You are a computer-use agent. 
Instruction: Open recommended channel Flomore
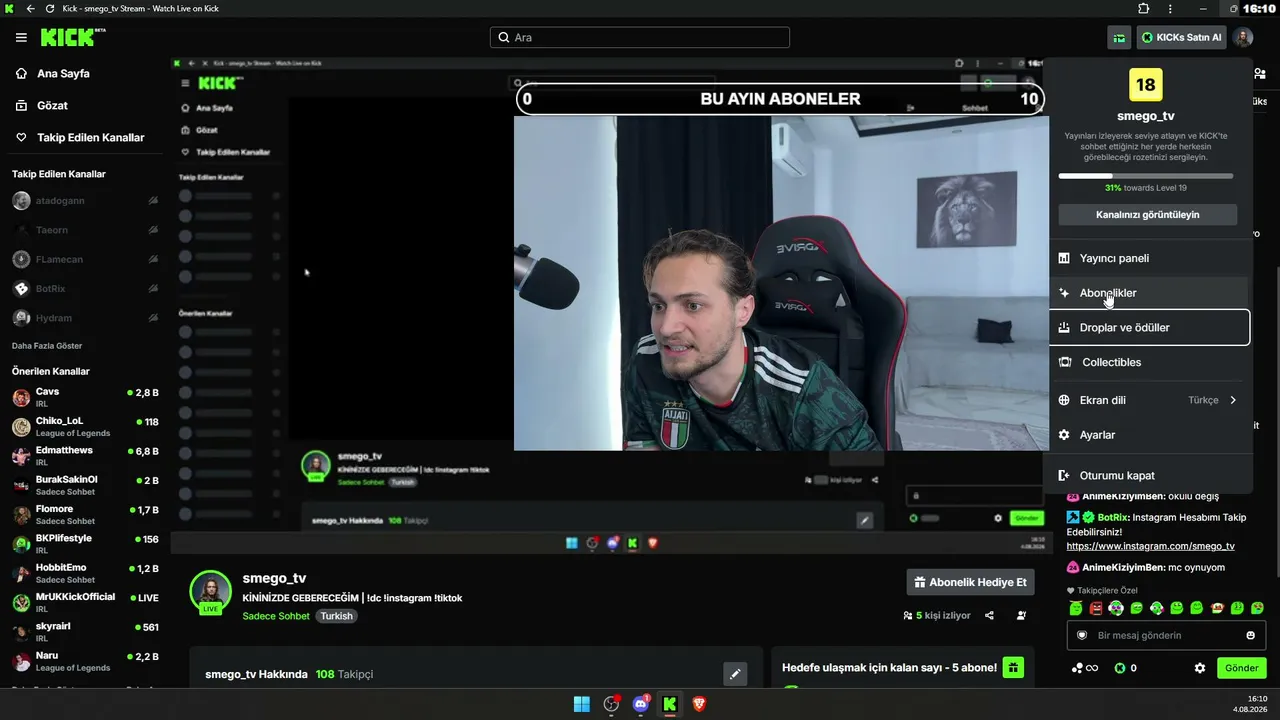(85, 515)
